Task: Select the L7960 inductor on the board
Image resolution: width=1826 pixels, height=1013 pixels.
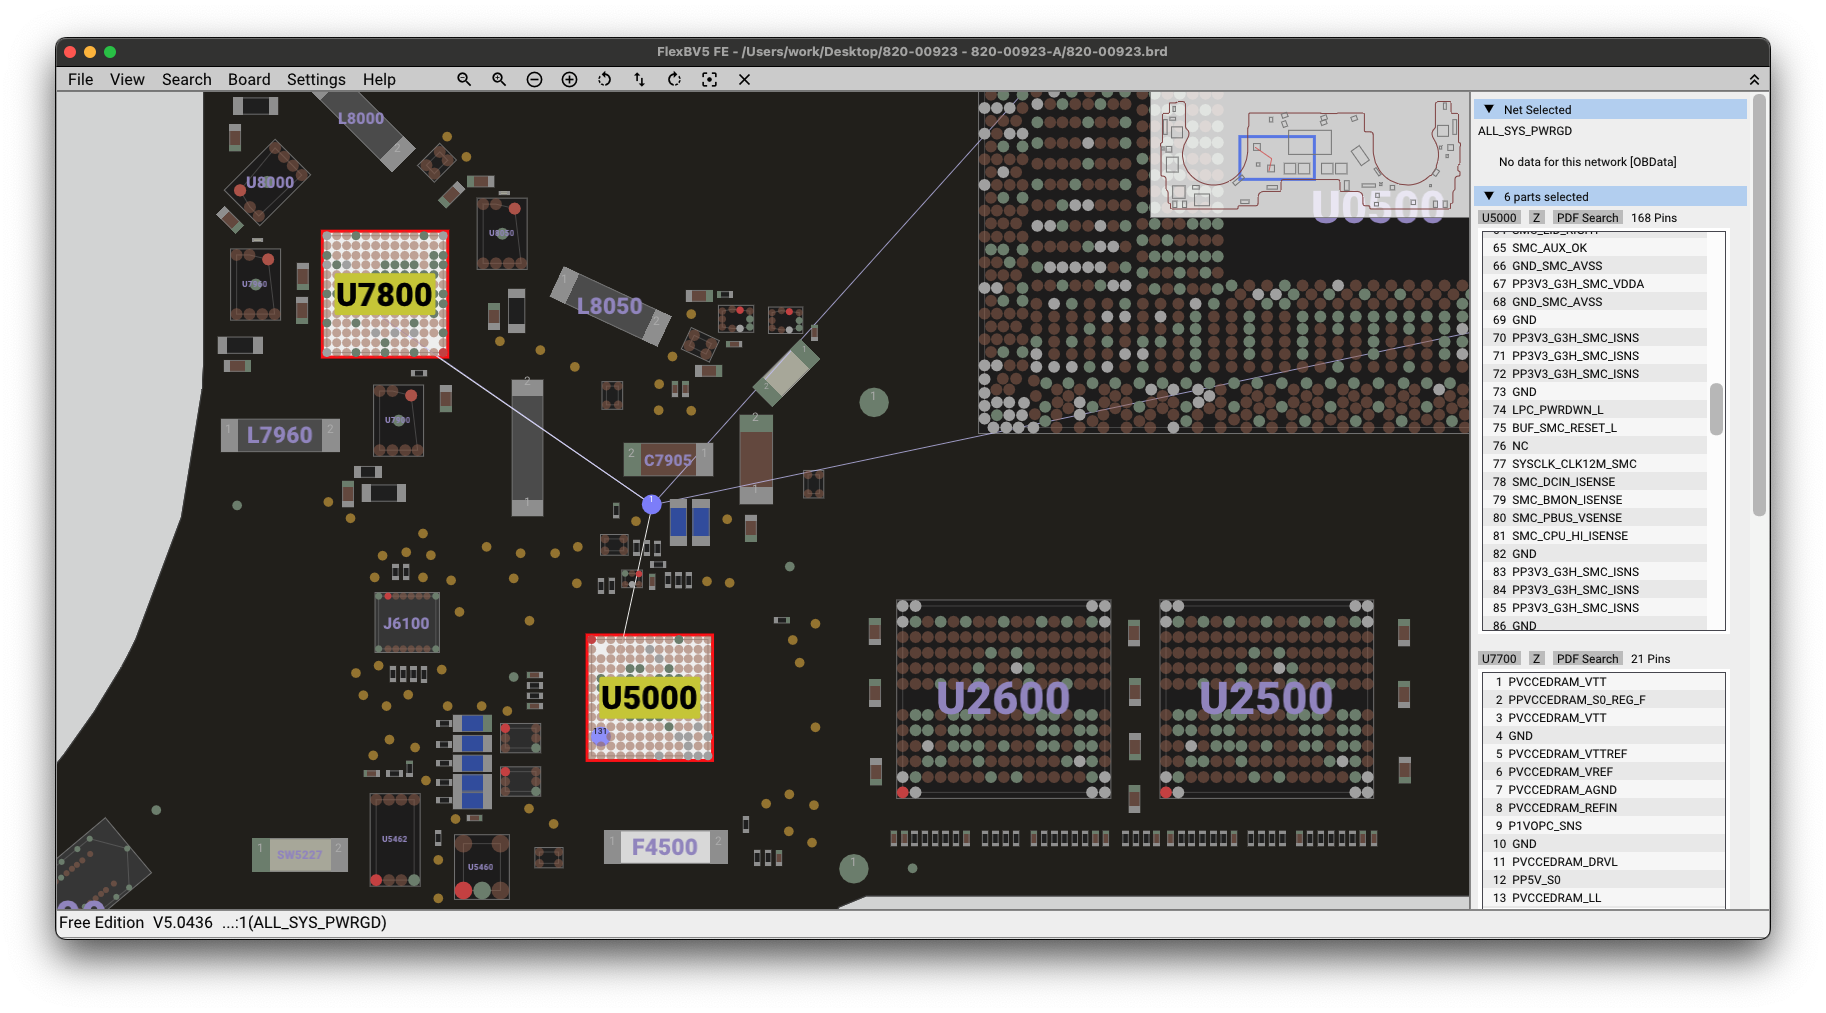Action: [x=280, y=435]
